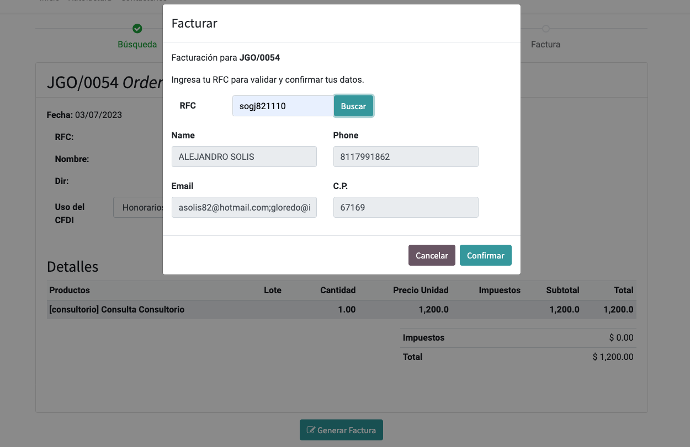The height and width of the screenshot is (447, 690).
Task: Click the Cantidad column header
Action: click(337, 290)
